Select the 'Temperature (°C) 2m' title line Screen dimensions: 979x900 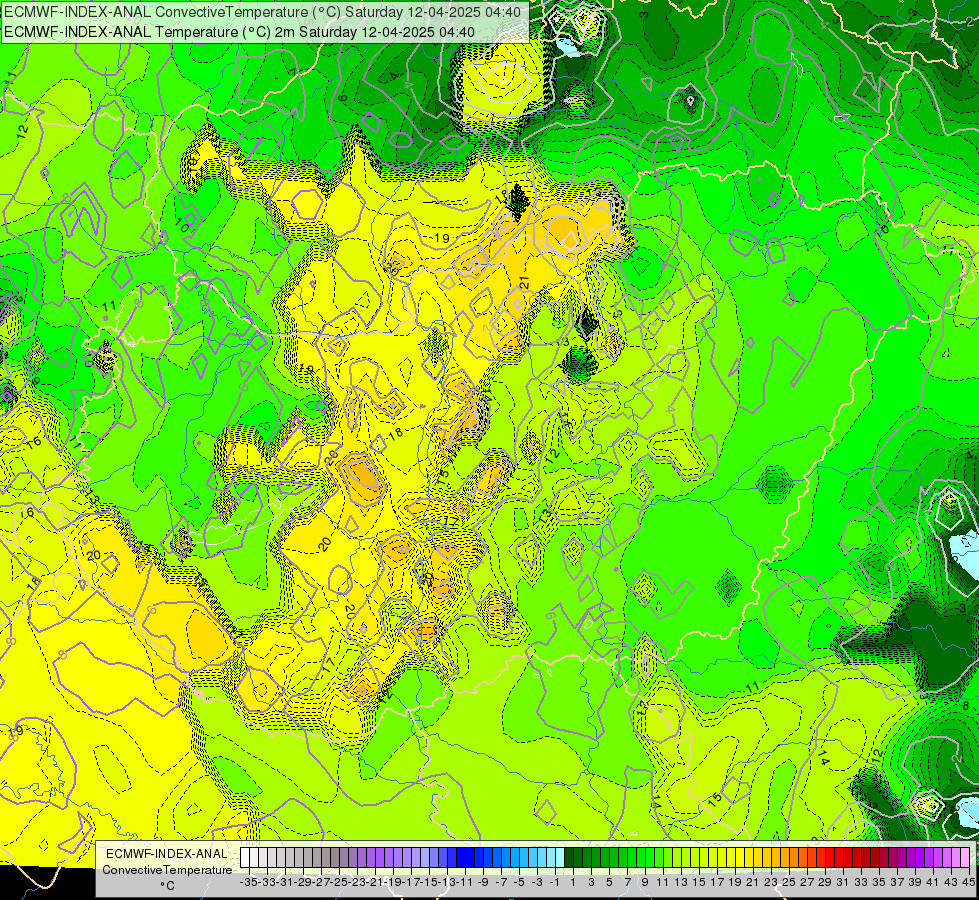[x=239, y=32]
